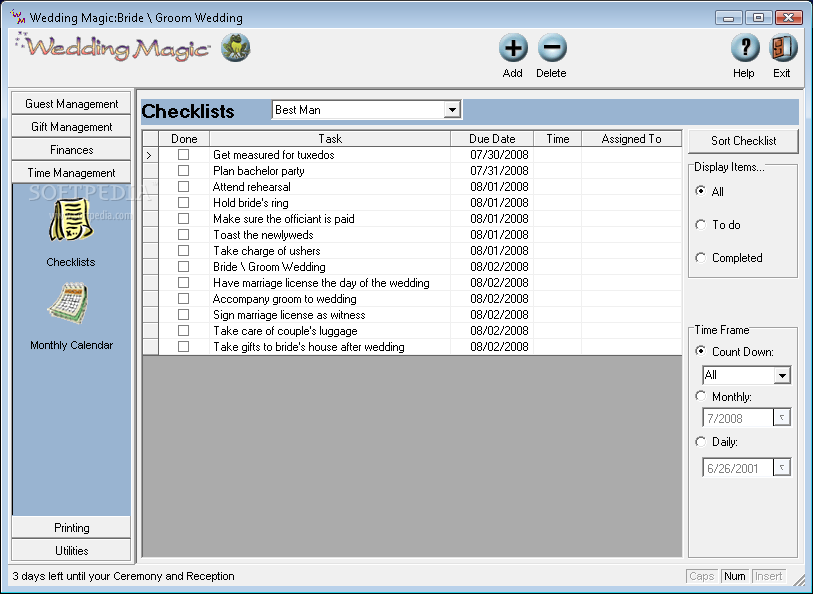Viewport: 813px width, 594px height.
Task: Tick Hold bride's ring checkbox
Action: tap(184, 203)
